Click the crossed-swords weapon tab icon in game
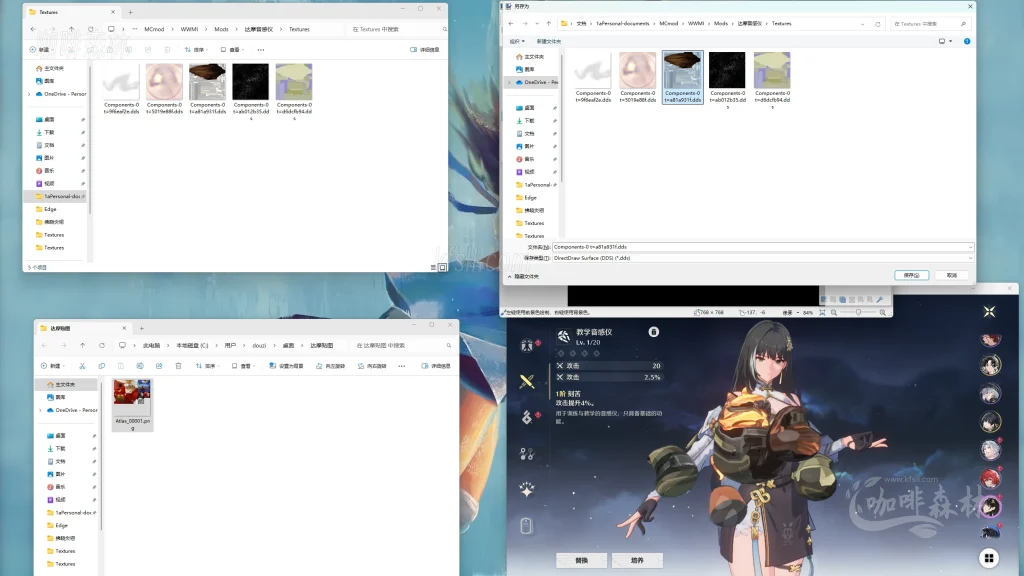 pyautogui.click(x=527, y=380)
